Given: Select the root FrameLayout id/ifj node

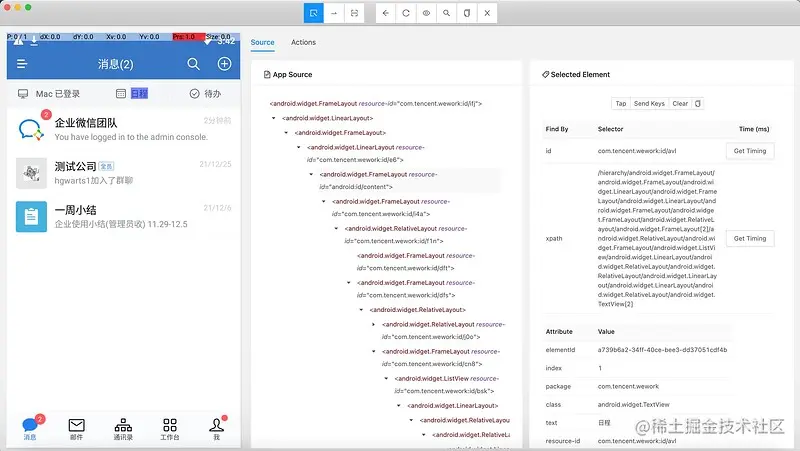Looking at the screenshot, I should click(376, 104).
